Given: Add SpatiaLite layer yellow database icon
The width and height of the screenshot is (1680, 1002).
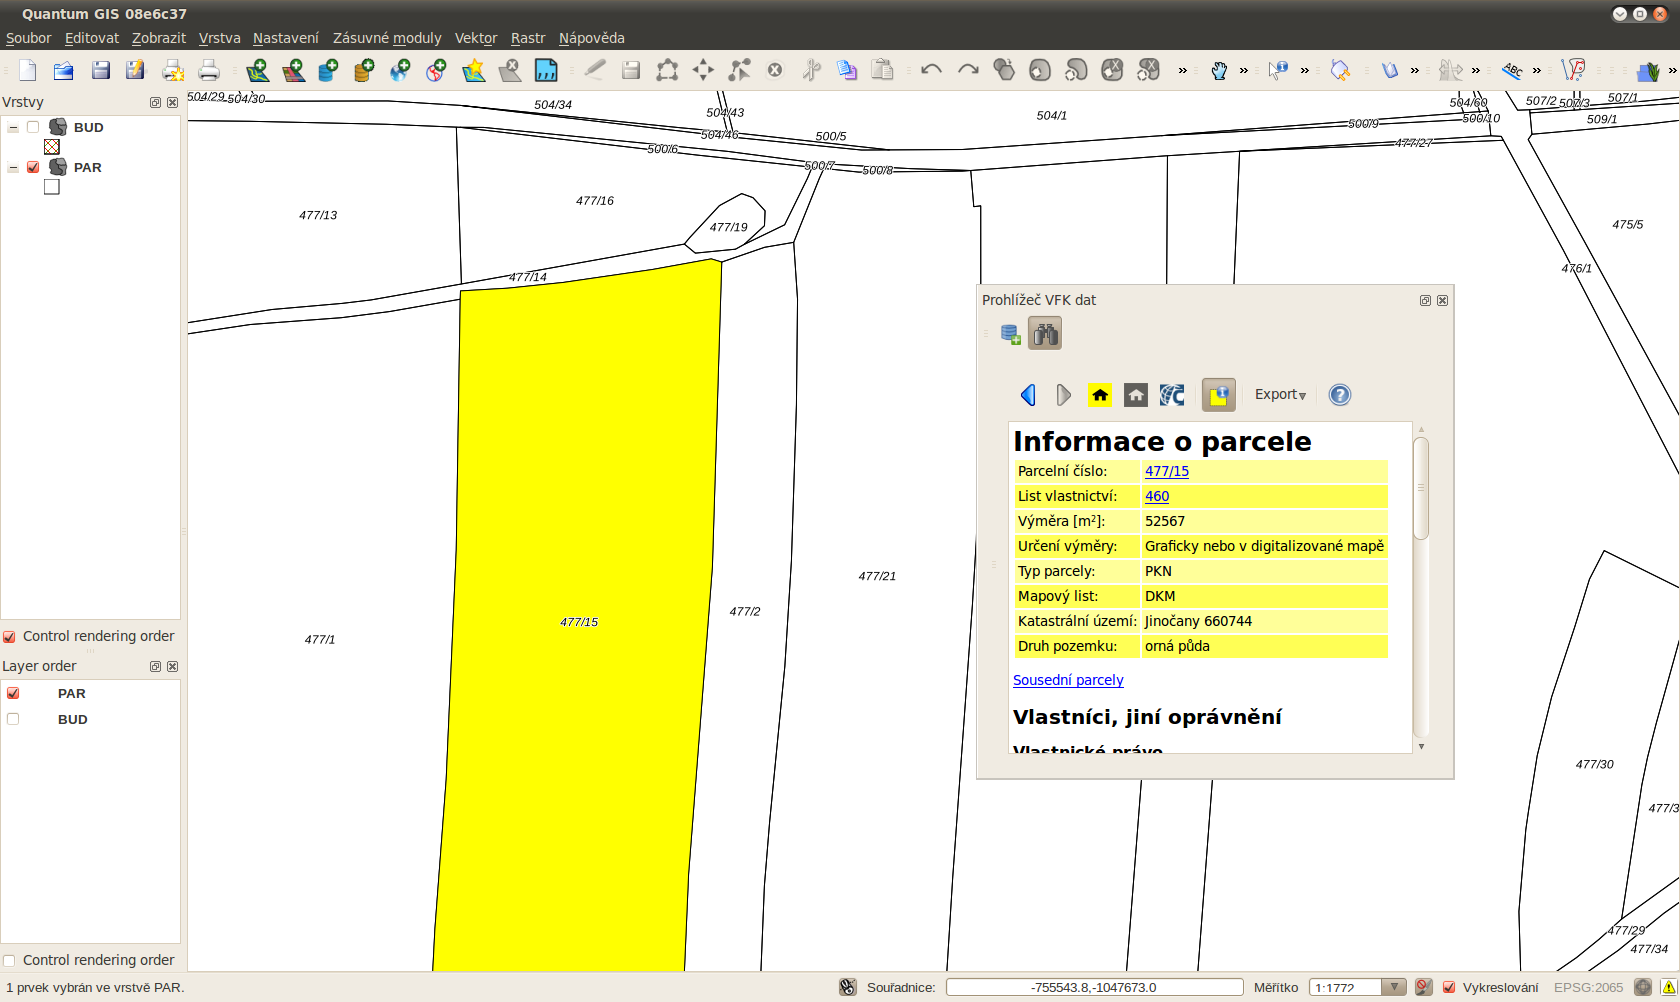Looking at the screenshot, I should pos(364,70).
